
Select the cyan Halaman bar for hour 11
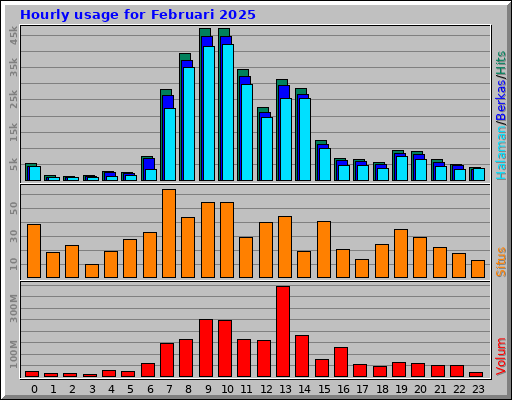tap(247, 132)
